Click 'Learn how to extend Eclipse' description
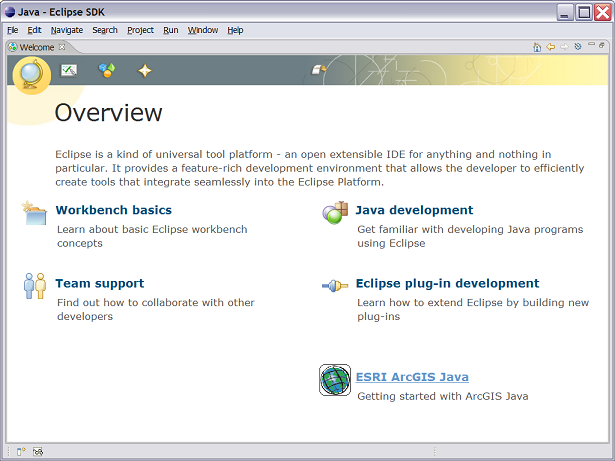Screen dimensions: 615x461 point(473,310)
